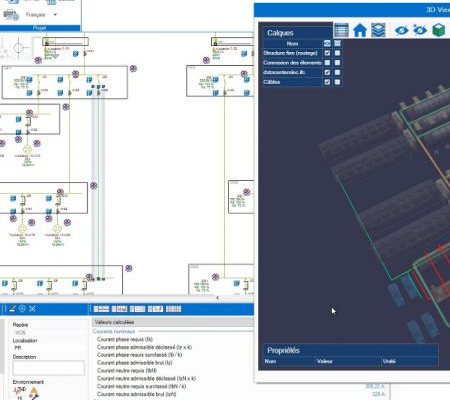The image size is (450, 400).
Task: Open the table grid icon beside Calques
Action: pos(341,30)
